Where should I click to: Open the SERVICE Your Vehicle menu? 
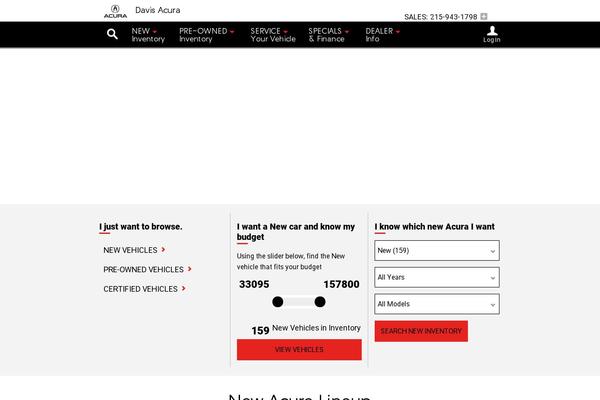point(273,35)
